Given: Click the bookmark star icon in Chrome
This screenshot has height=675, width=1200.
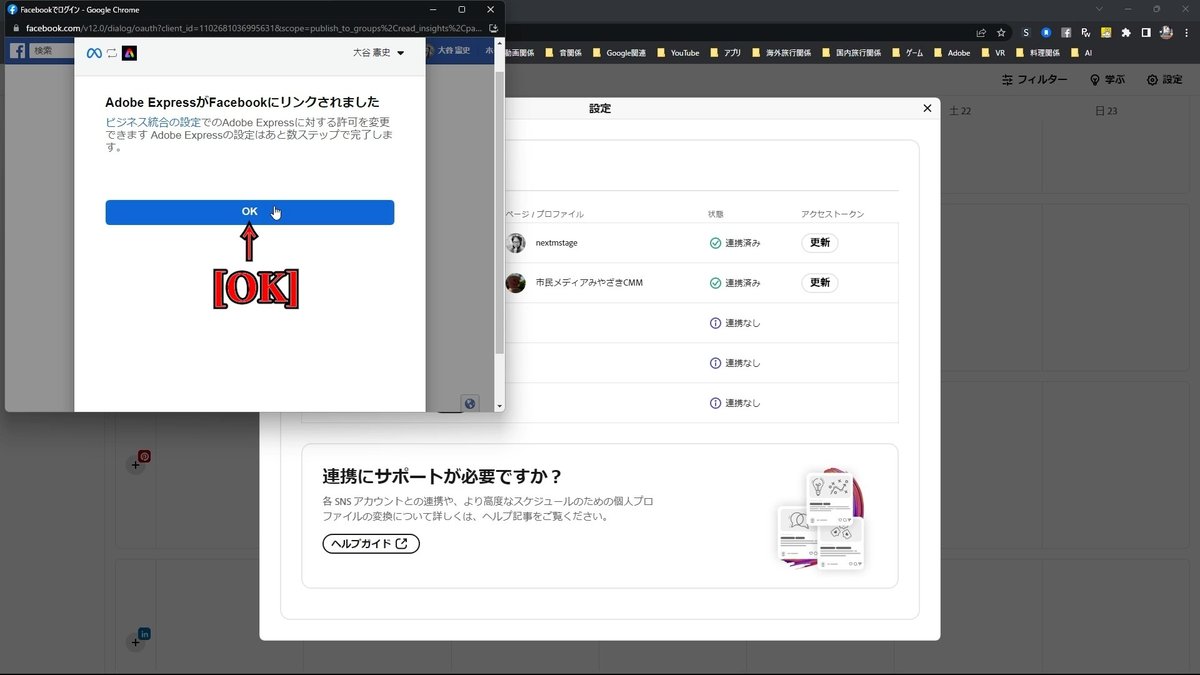Looking at the screenshot, I should tap(1001, 32).
